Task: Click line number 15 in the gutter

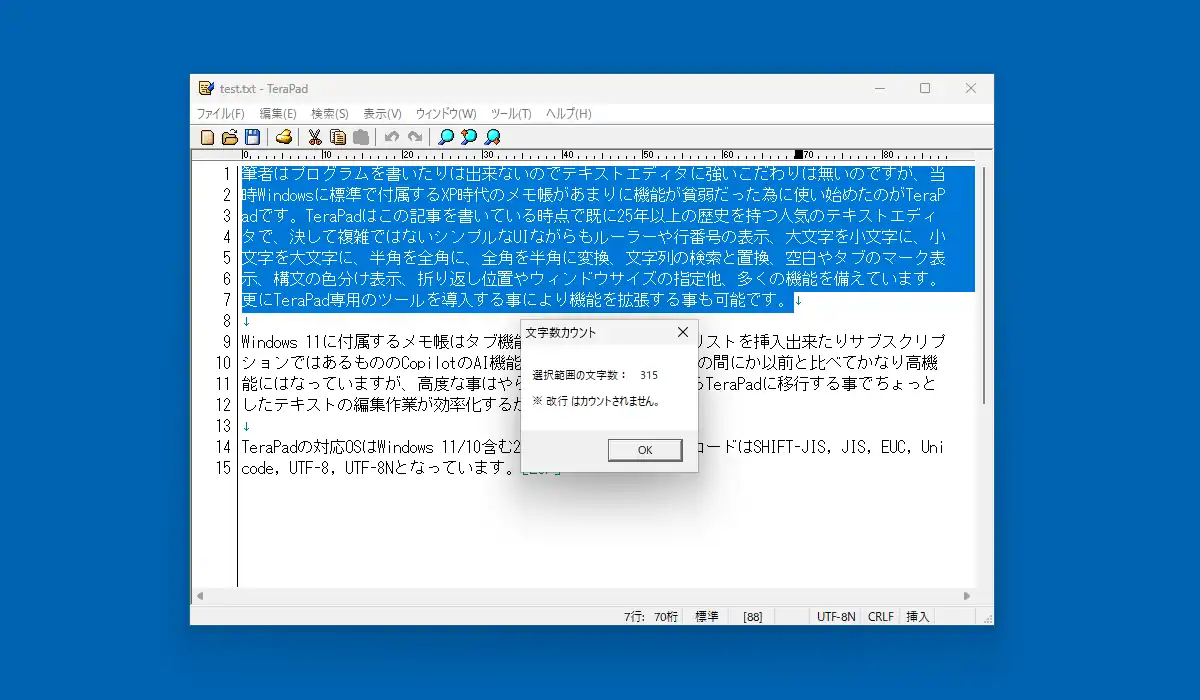Action: pos(223,468)
